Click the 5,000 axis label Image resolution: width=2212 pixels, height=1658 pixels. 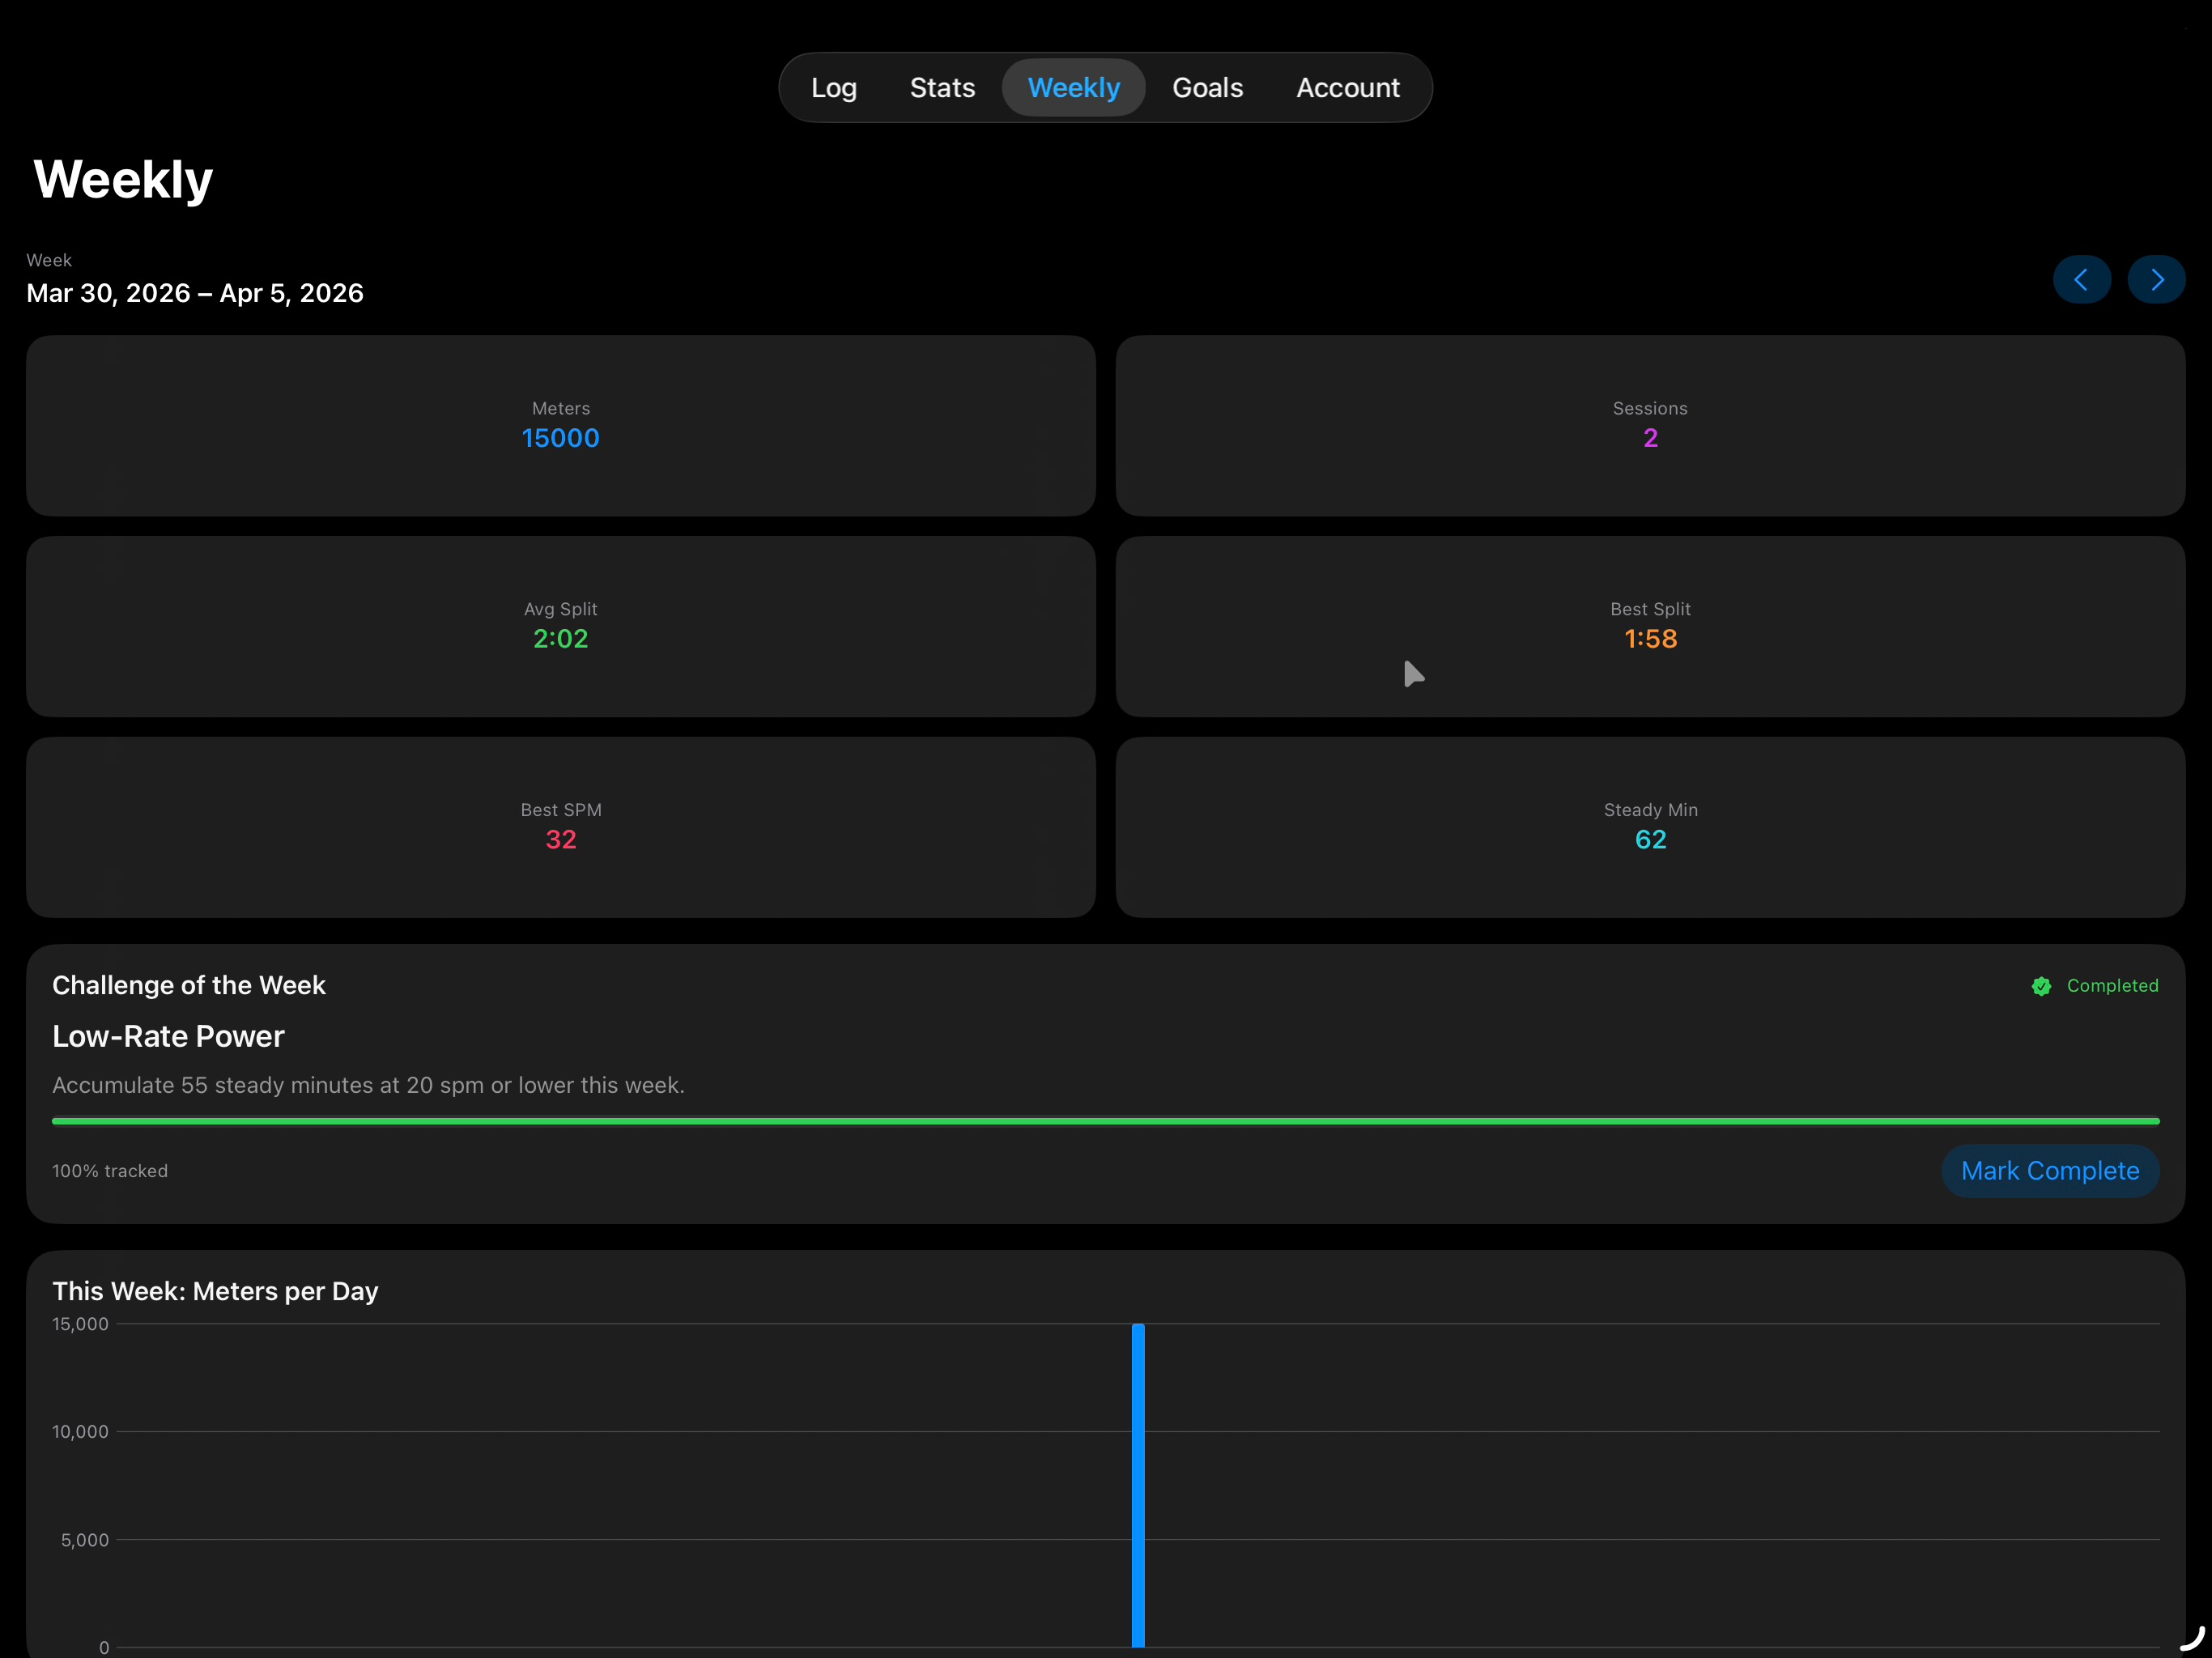click(x=85, y=1540)
